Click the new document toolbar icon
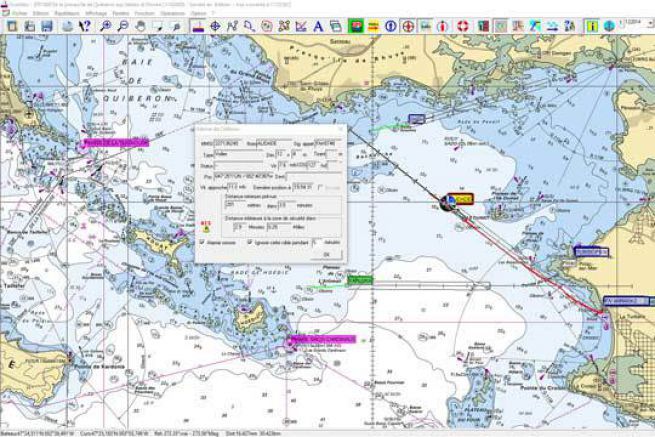 pos(12,26)
